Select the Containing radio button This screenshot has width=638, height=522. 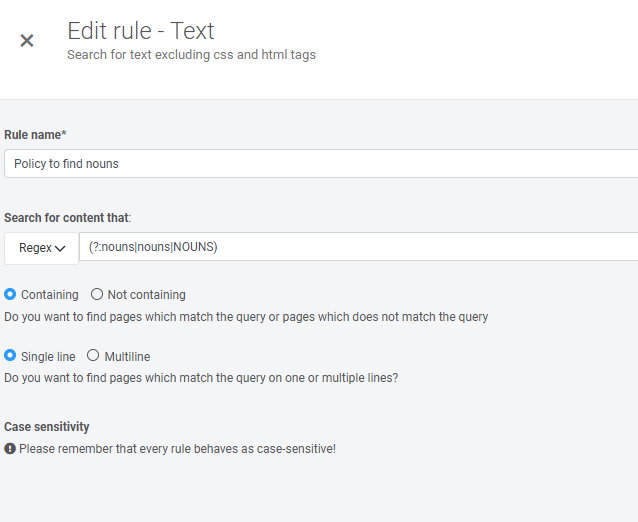(10, 295)
